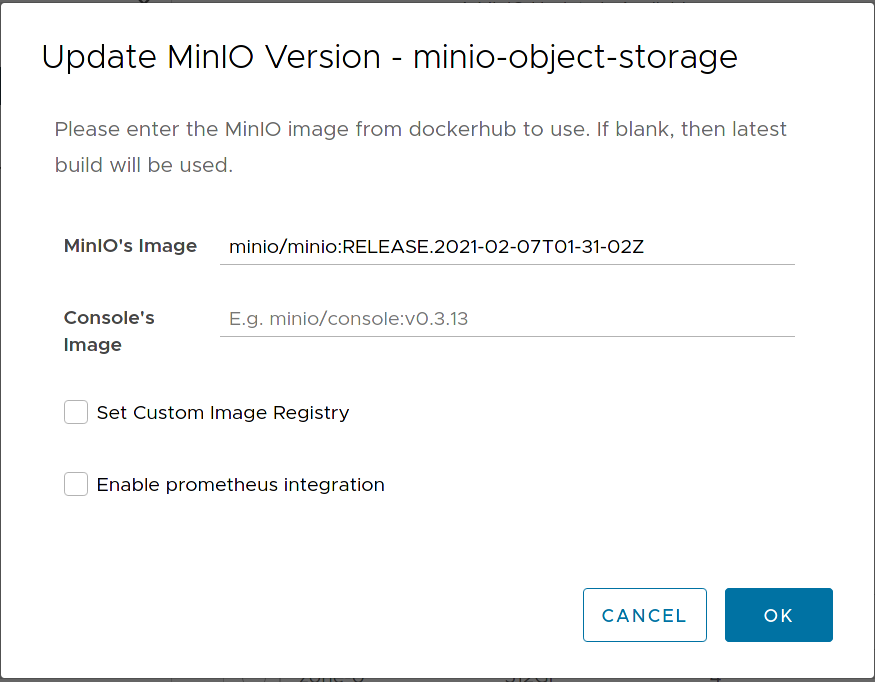
Task: Enable prometheus integration
Action: point(76,484)
